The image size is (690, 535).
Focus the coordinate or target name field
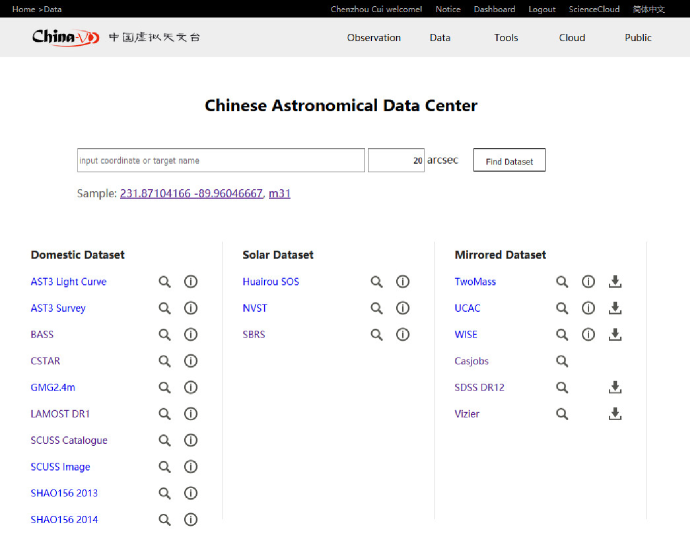point(220,161)
